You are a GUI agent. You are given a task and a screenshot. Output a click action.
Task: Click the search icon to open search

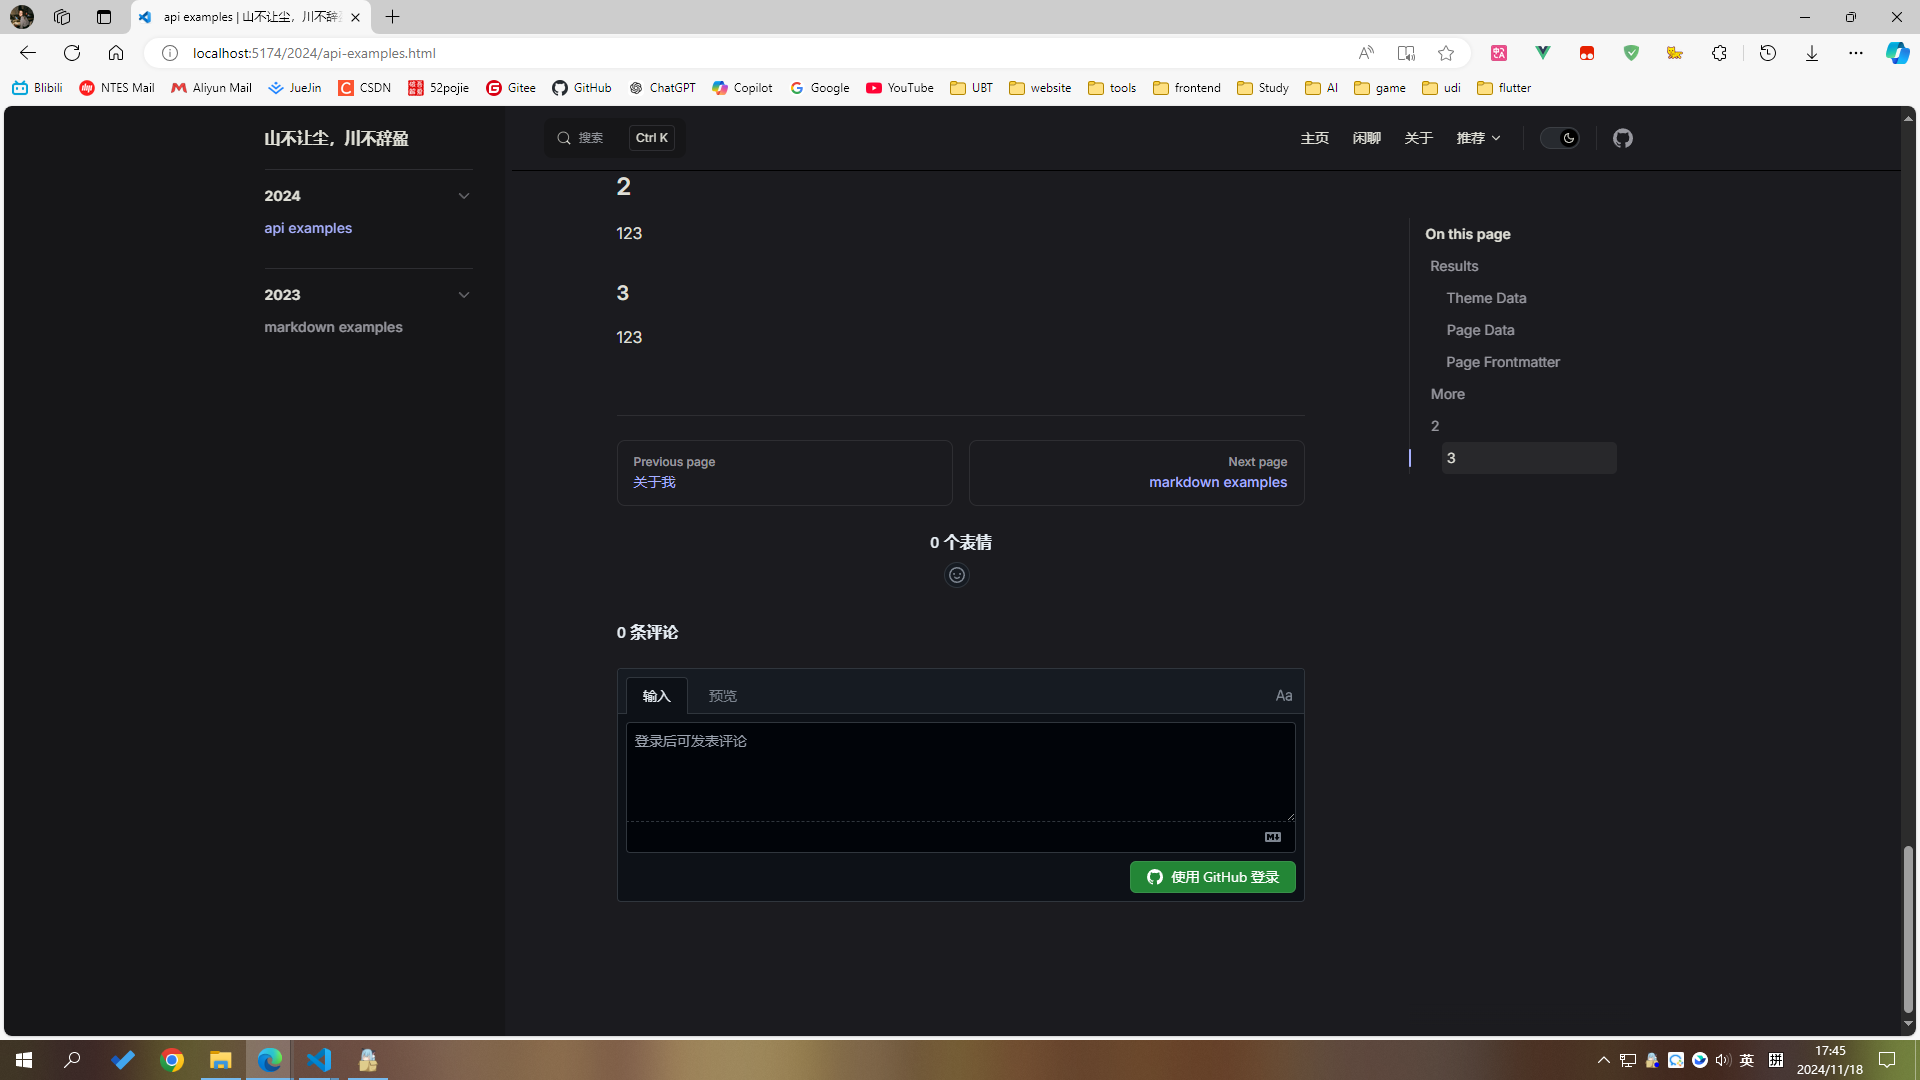(564, 137)
